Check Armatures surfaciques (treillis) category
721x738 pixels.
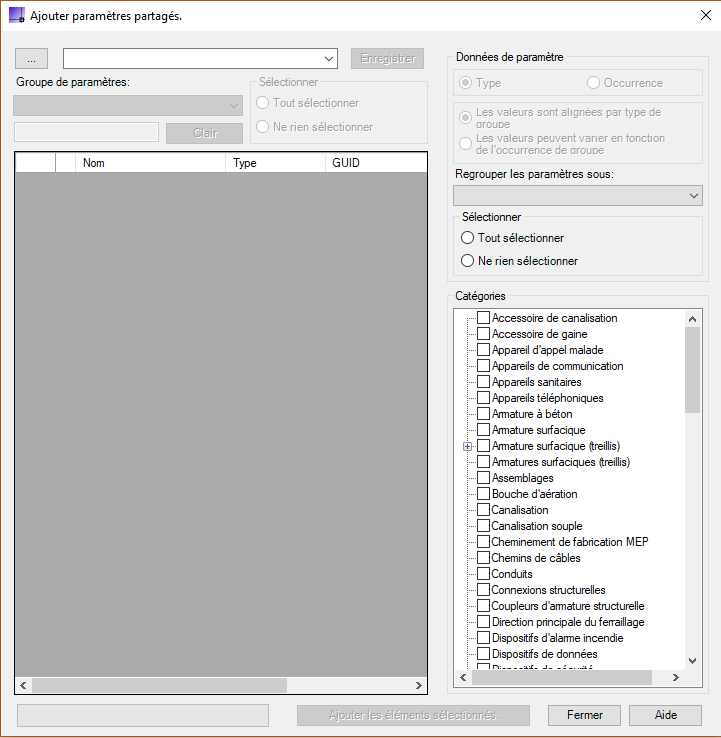[x=483, y=462]
